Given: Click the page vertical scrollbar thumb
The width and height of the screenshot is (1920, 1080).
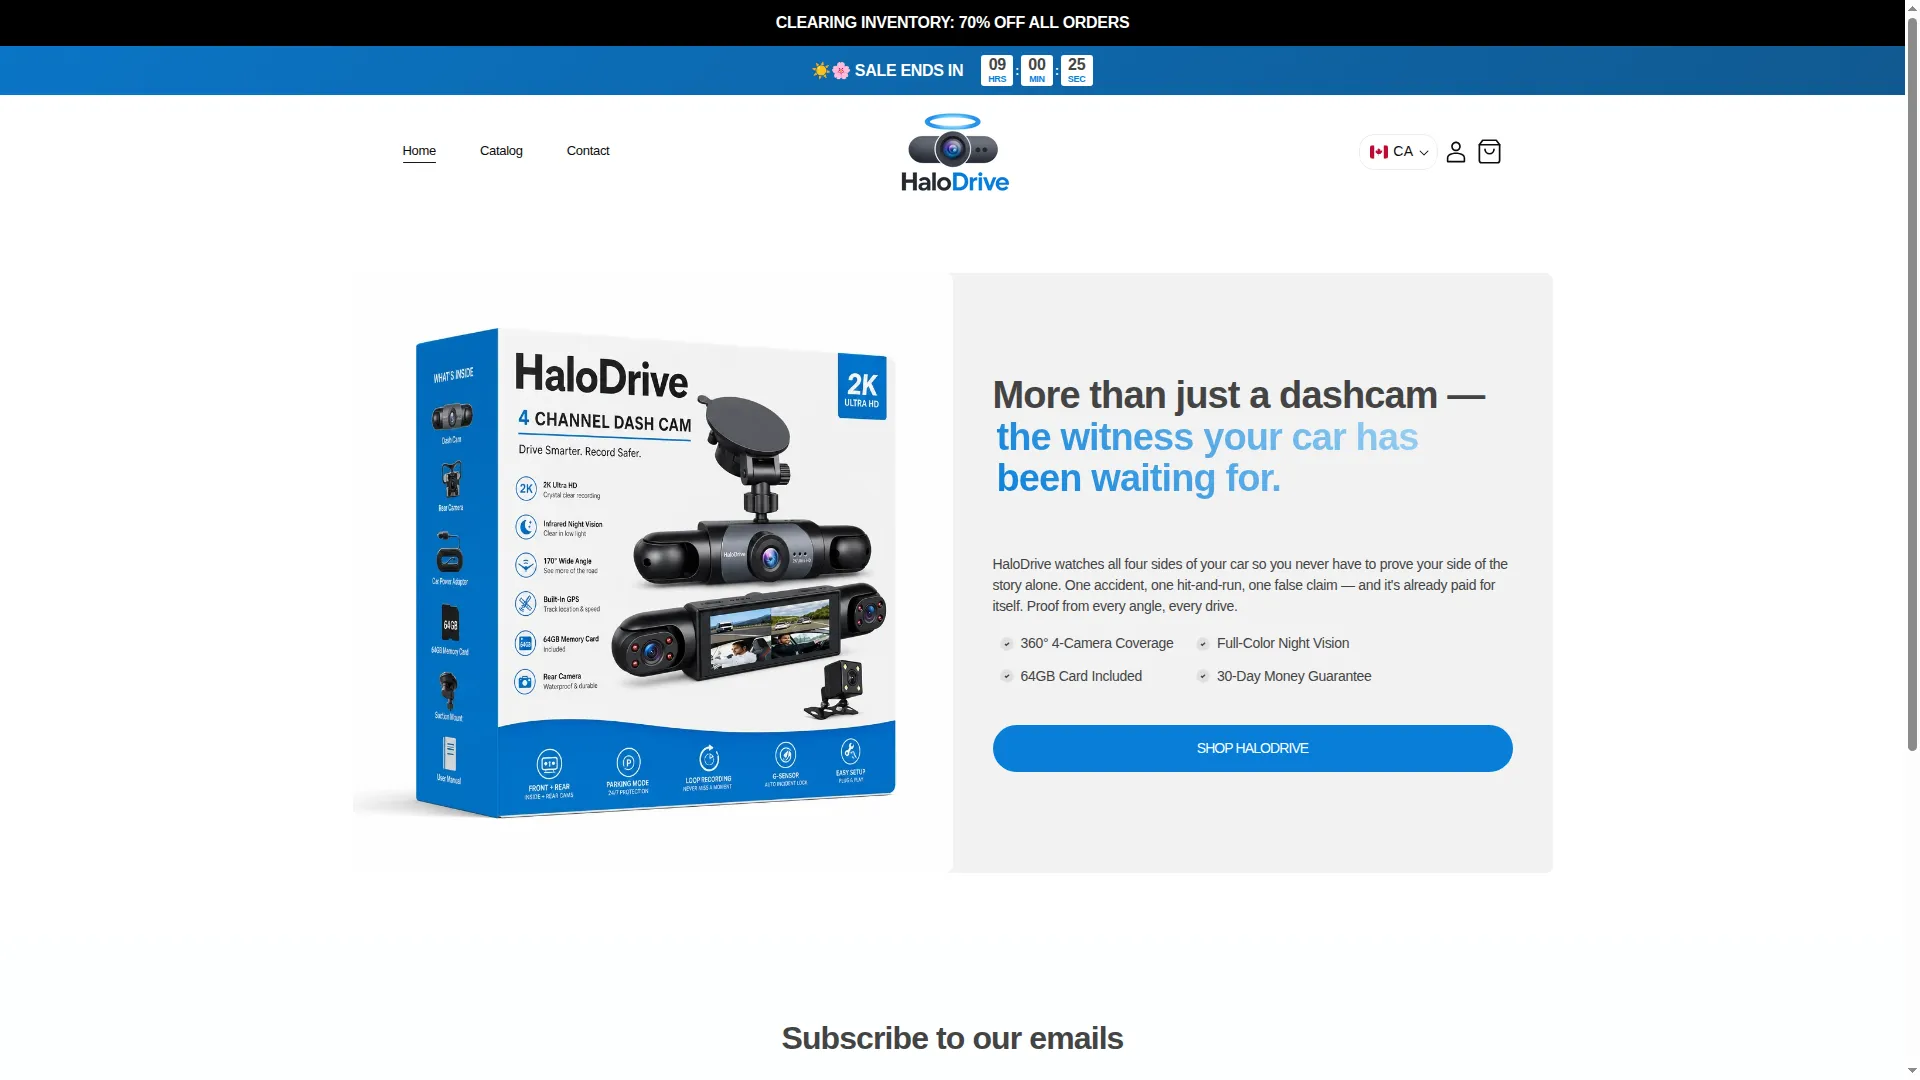Looking at the screenshot, I should [x=1912, y=383].
